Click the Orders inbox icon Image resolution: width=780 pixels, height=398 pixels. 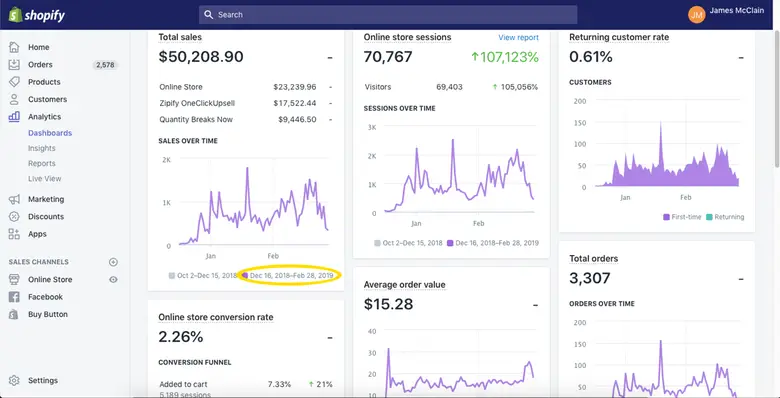tap(14, 65)
